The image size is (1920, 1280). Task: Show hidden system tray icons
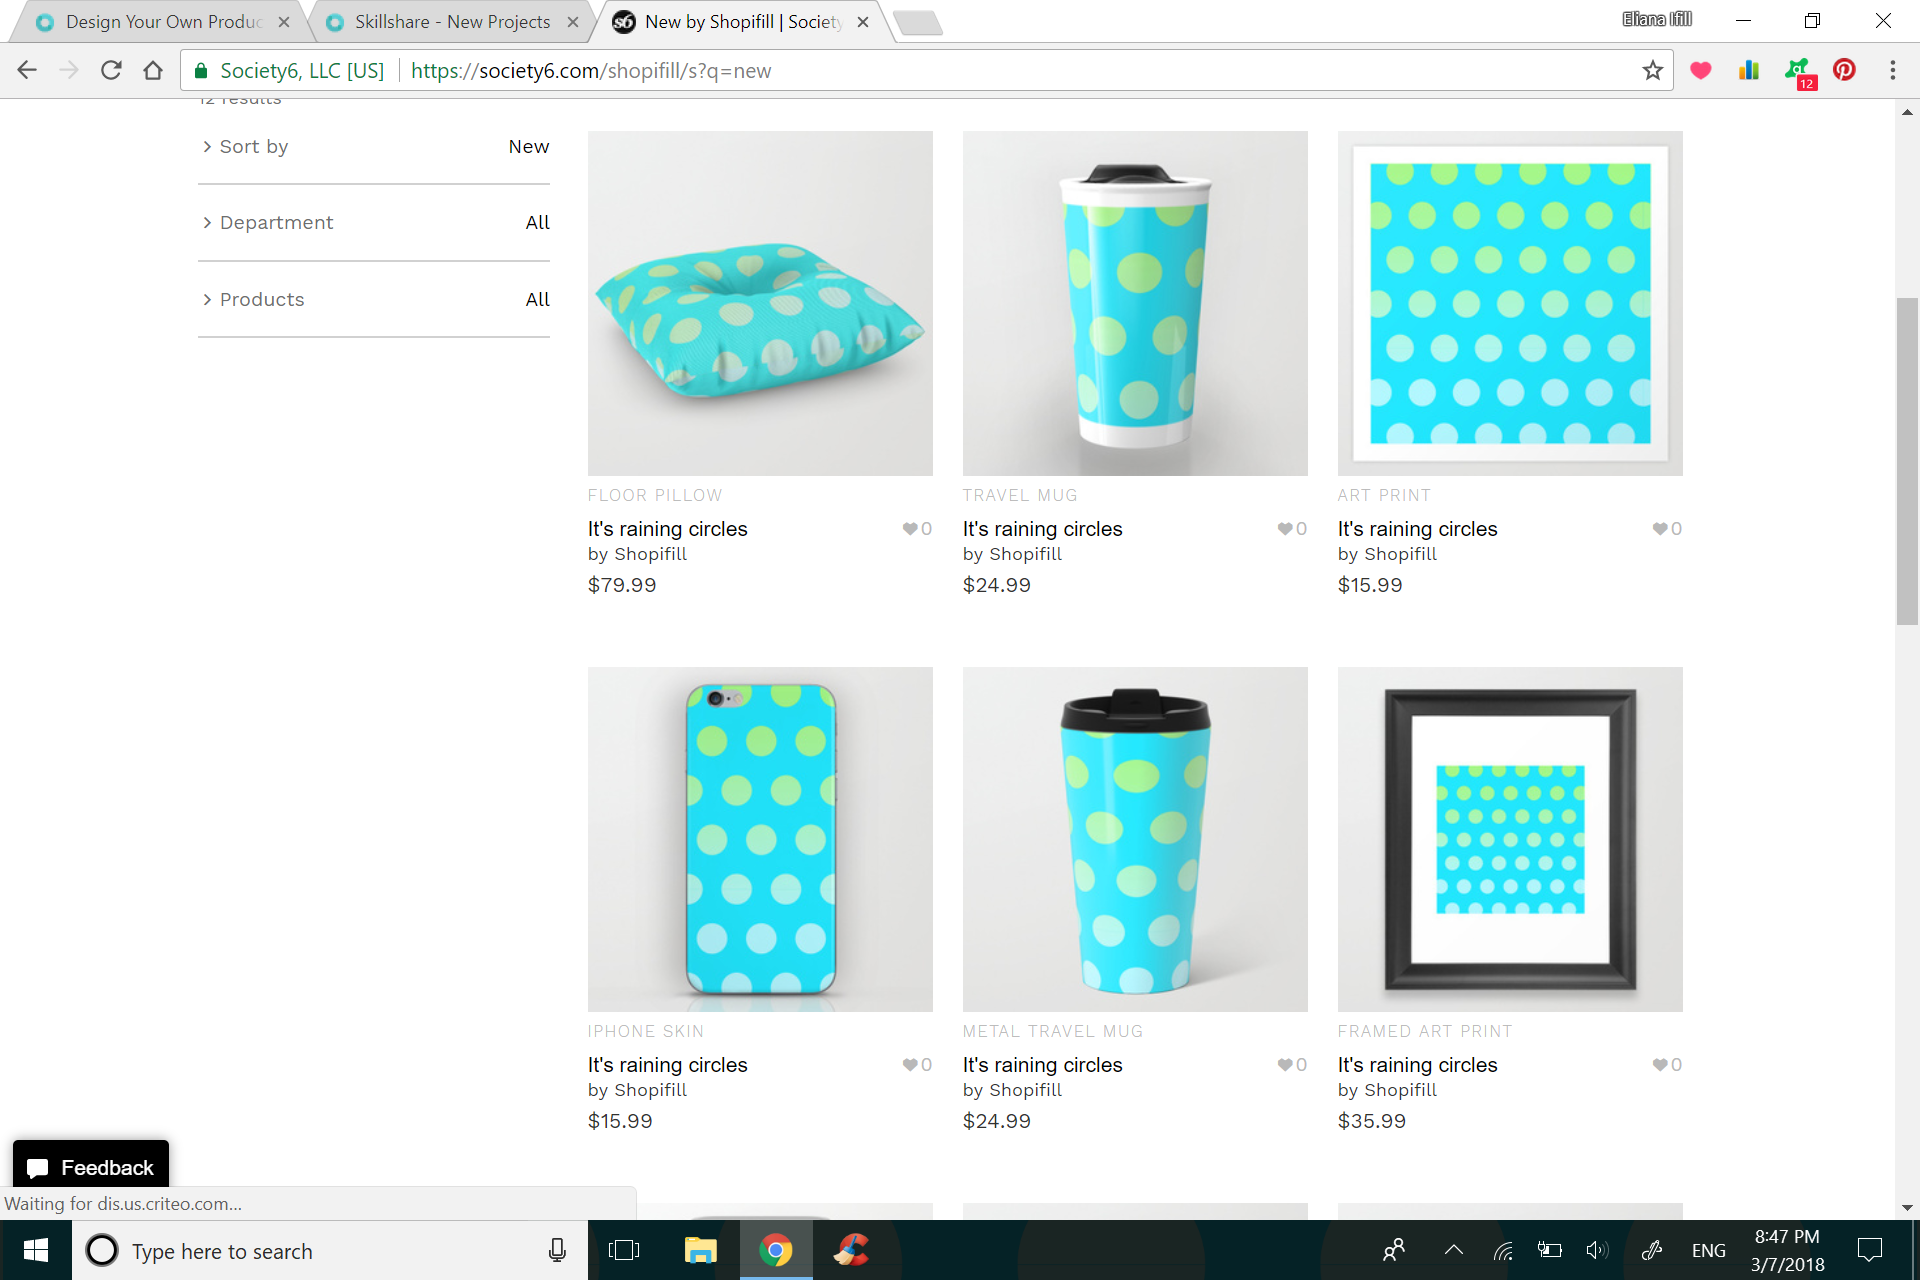click(x=1454, y=1250)
